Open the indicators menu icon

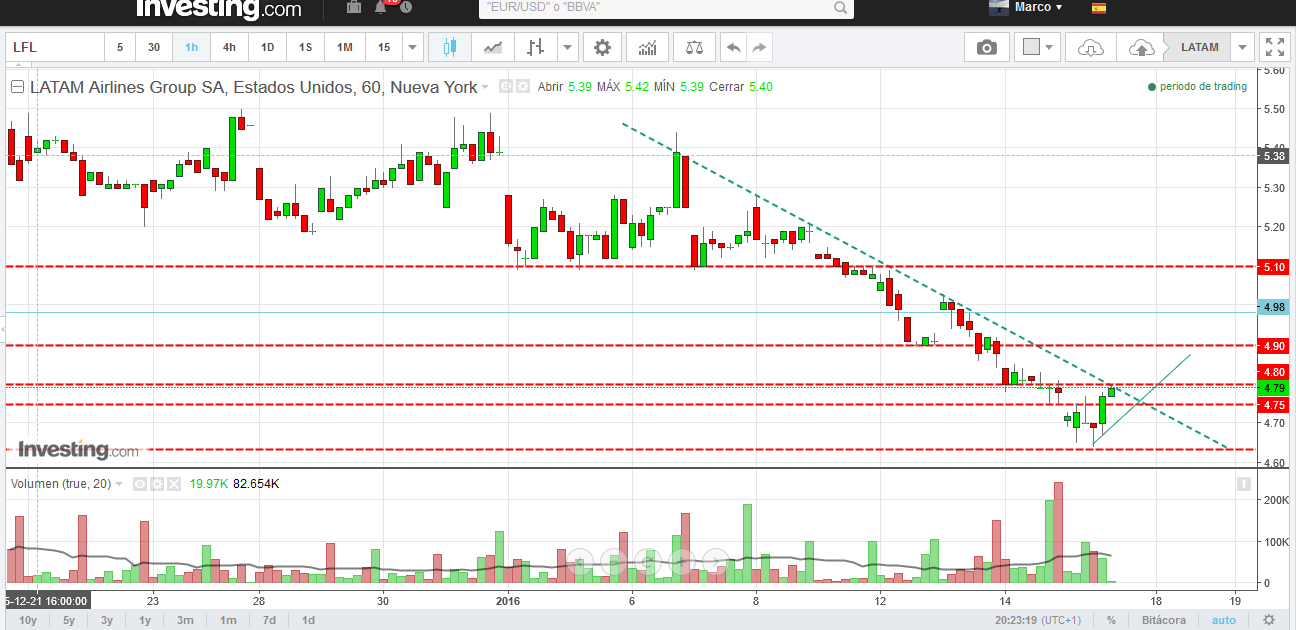[647, 47]
